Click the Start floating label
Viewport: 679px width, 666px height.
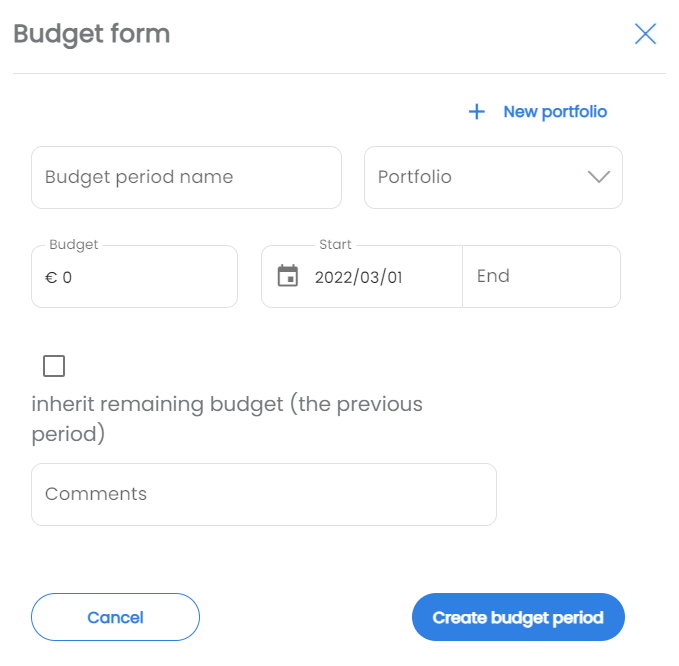tap(335, 244)
